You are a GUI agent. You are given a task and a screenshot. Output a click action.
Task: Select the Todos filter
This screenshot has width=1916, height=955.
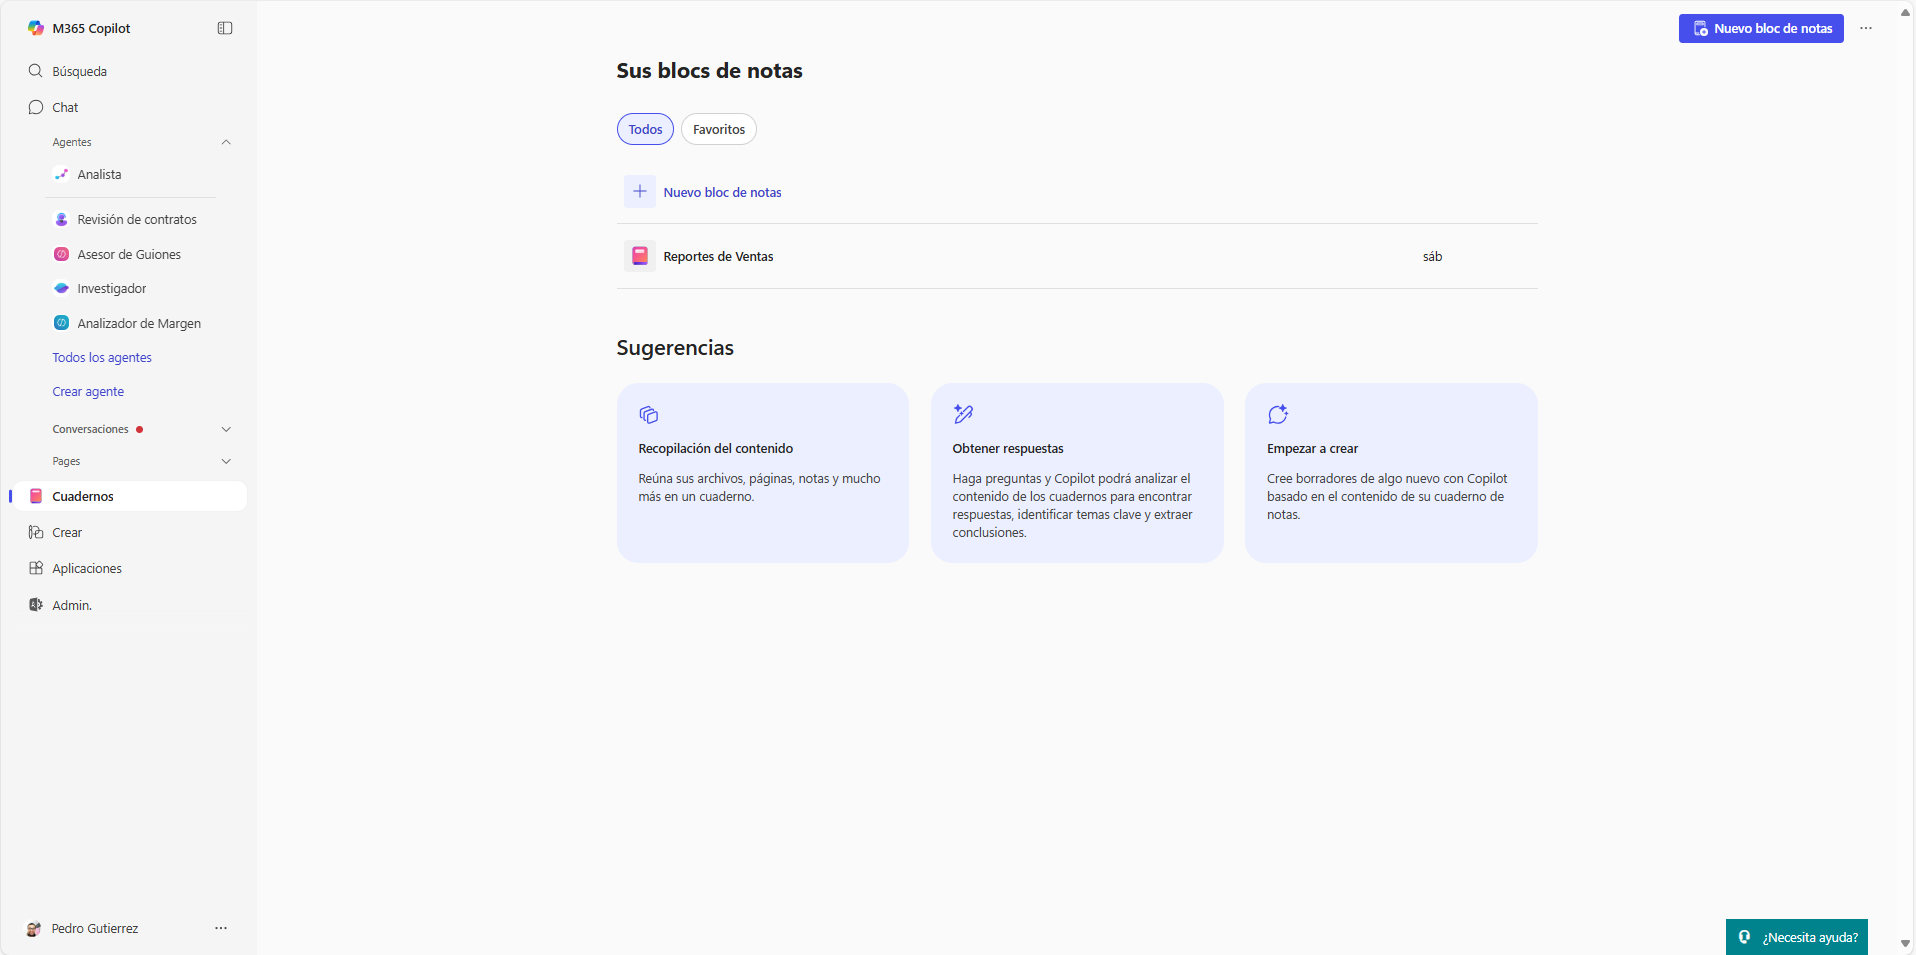pyautogui.click(x=645, y=129)
